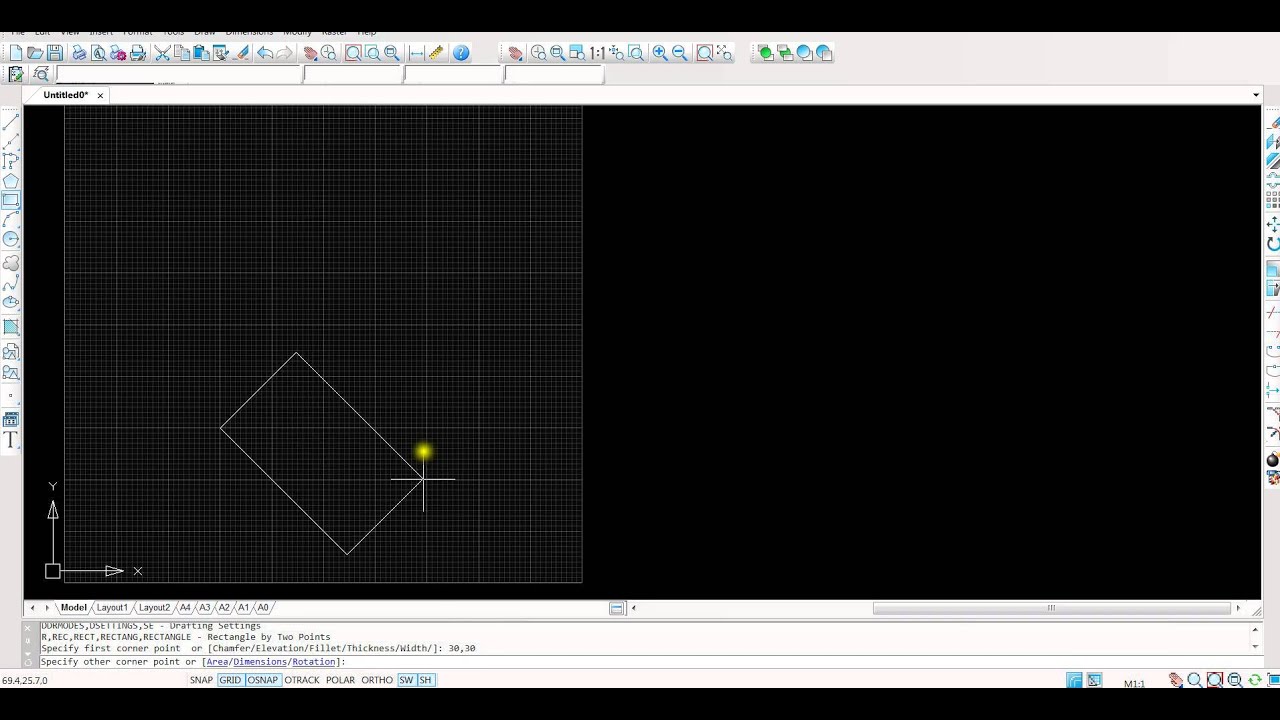Toggle POLAR tracking in status bar
This screenshot has width=1280, height=720.
(340, 680)
